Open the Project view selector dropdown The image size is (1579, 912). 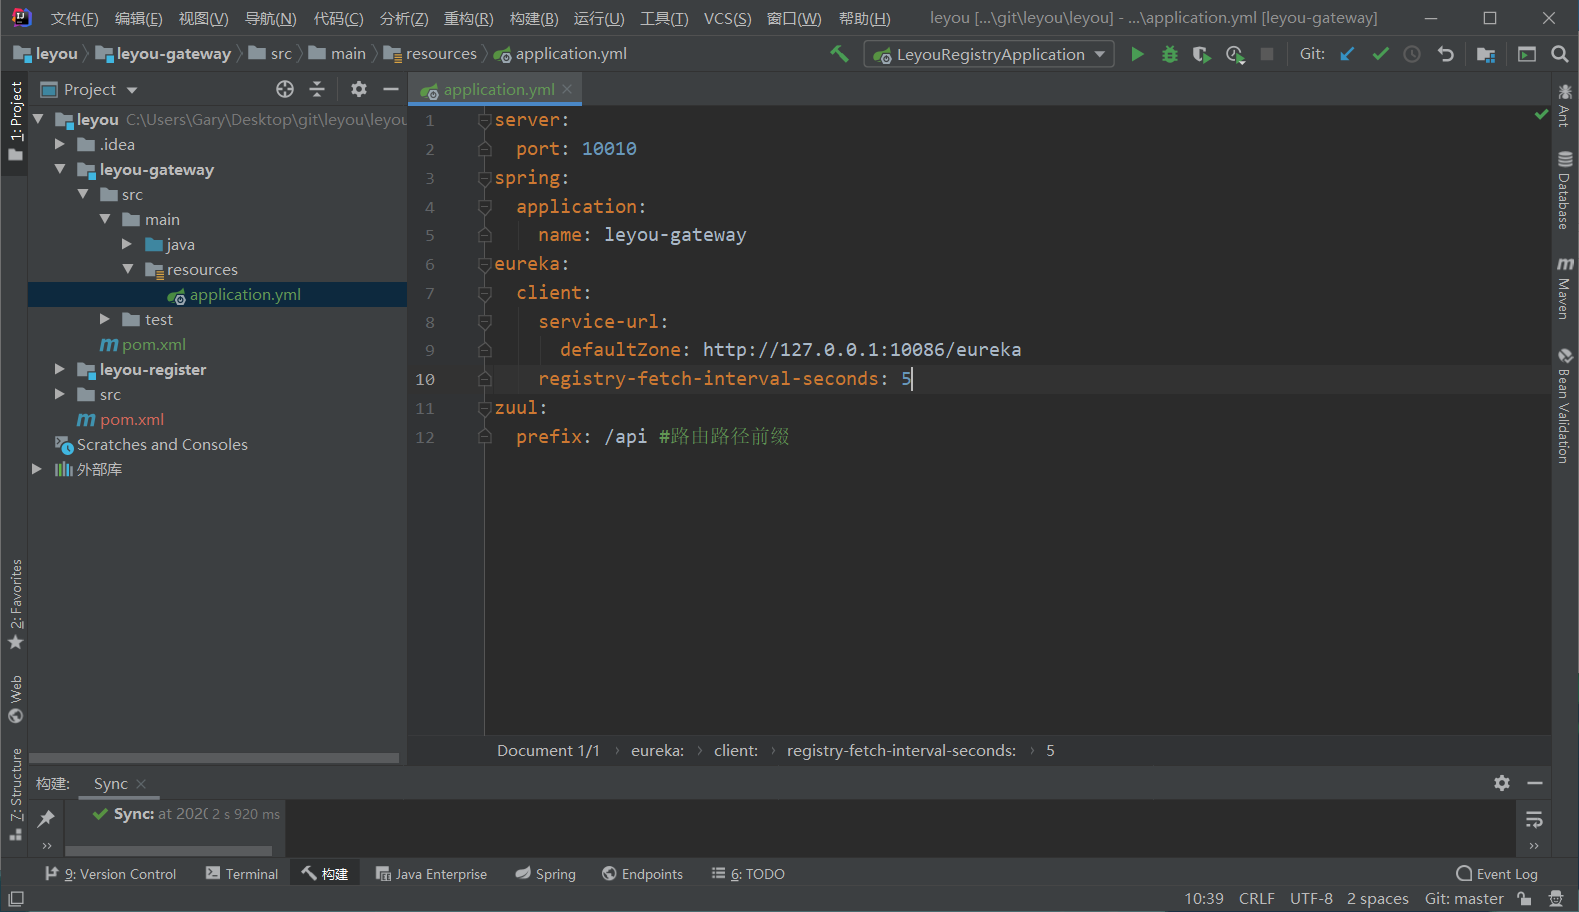click(89, 89)
